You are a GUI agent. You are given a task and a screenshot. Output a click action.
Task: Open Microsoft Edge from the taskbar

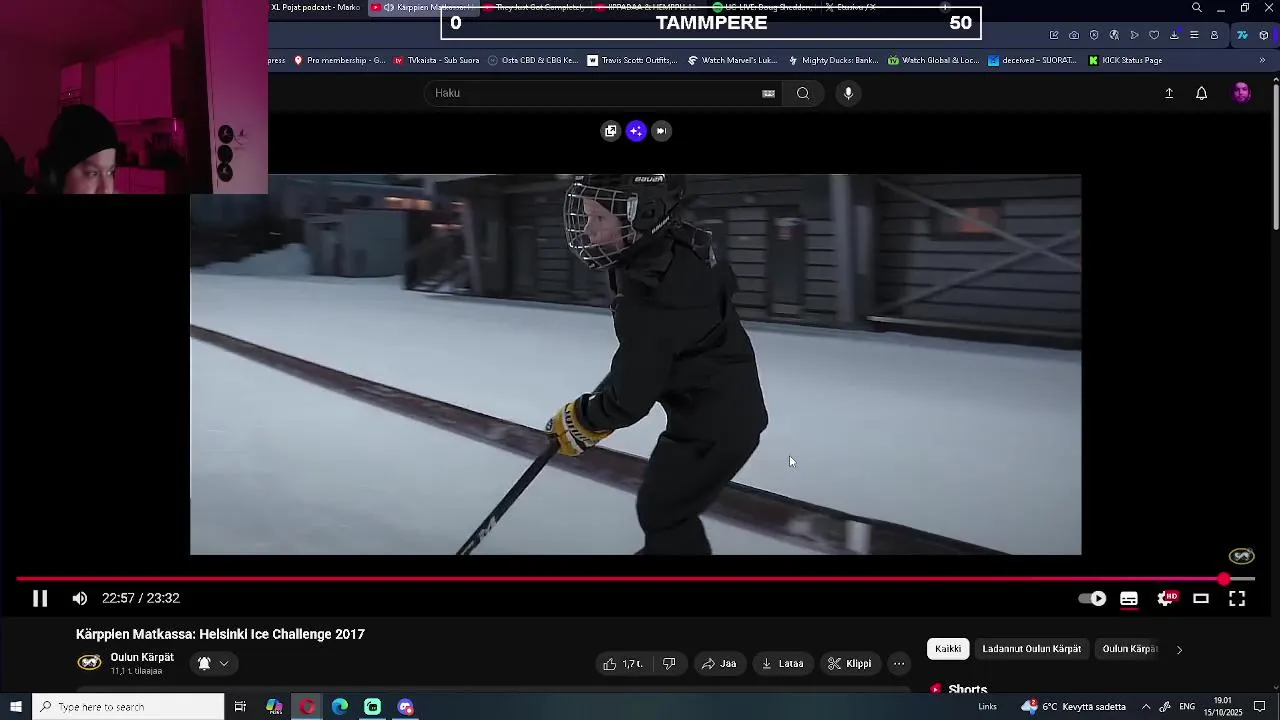[x=340, y=707]
